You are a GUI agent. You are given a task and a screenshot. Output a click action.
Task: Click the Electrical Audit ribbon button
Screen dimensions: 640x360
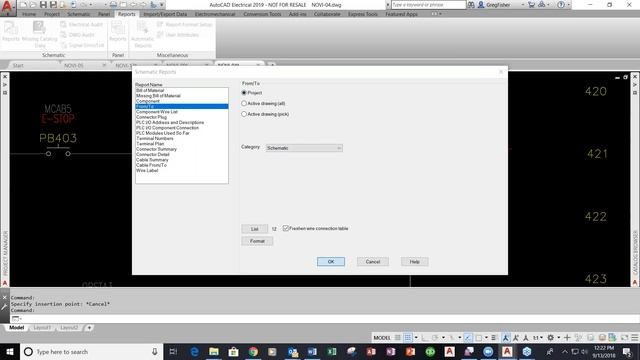(82, 24)
